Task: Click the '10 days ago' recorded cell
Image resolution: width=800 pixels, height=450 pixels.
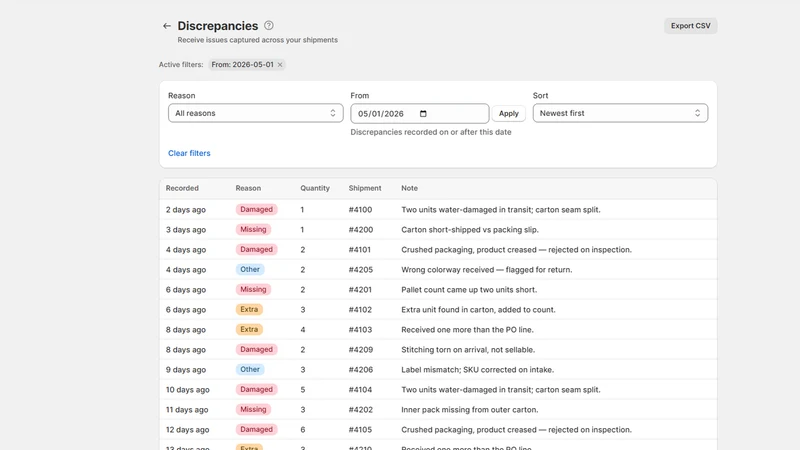Action: click(x=188, y=390)
